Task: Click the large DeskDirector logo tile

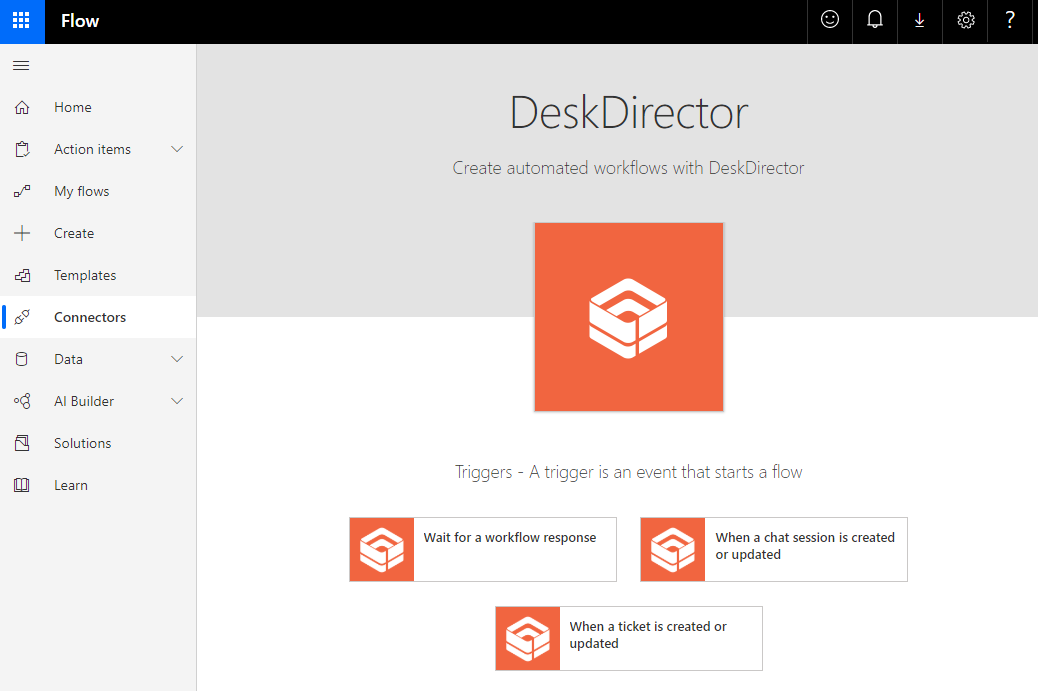Action: [x=629, y=317]
